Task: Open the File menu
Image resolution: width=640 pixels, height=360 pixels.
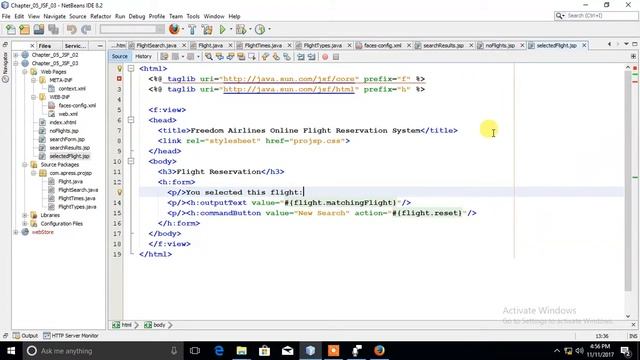Action: tap(6, 16)
